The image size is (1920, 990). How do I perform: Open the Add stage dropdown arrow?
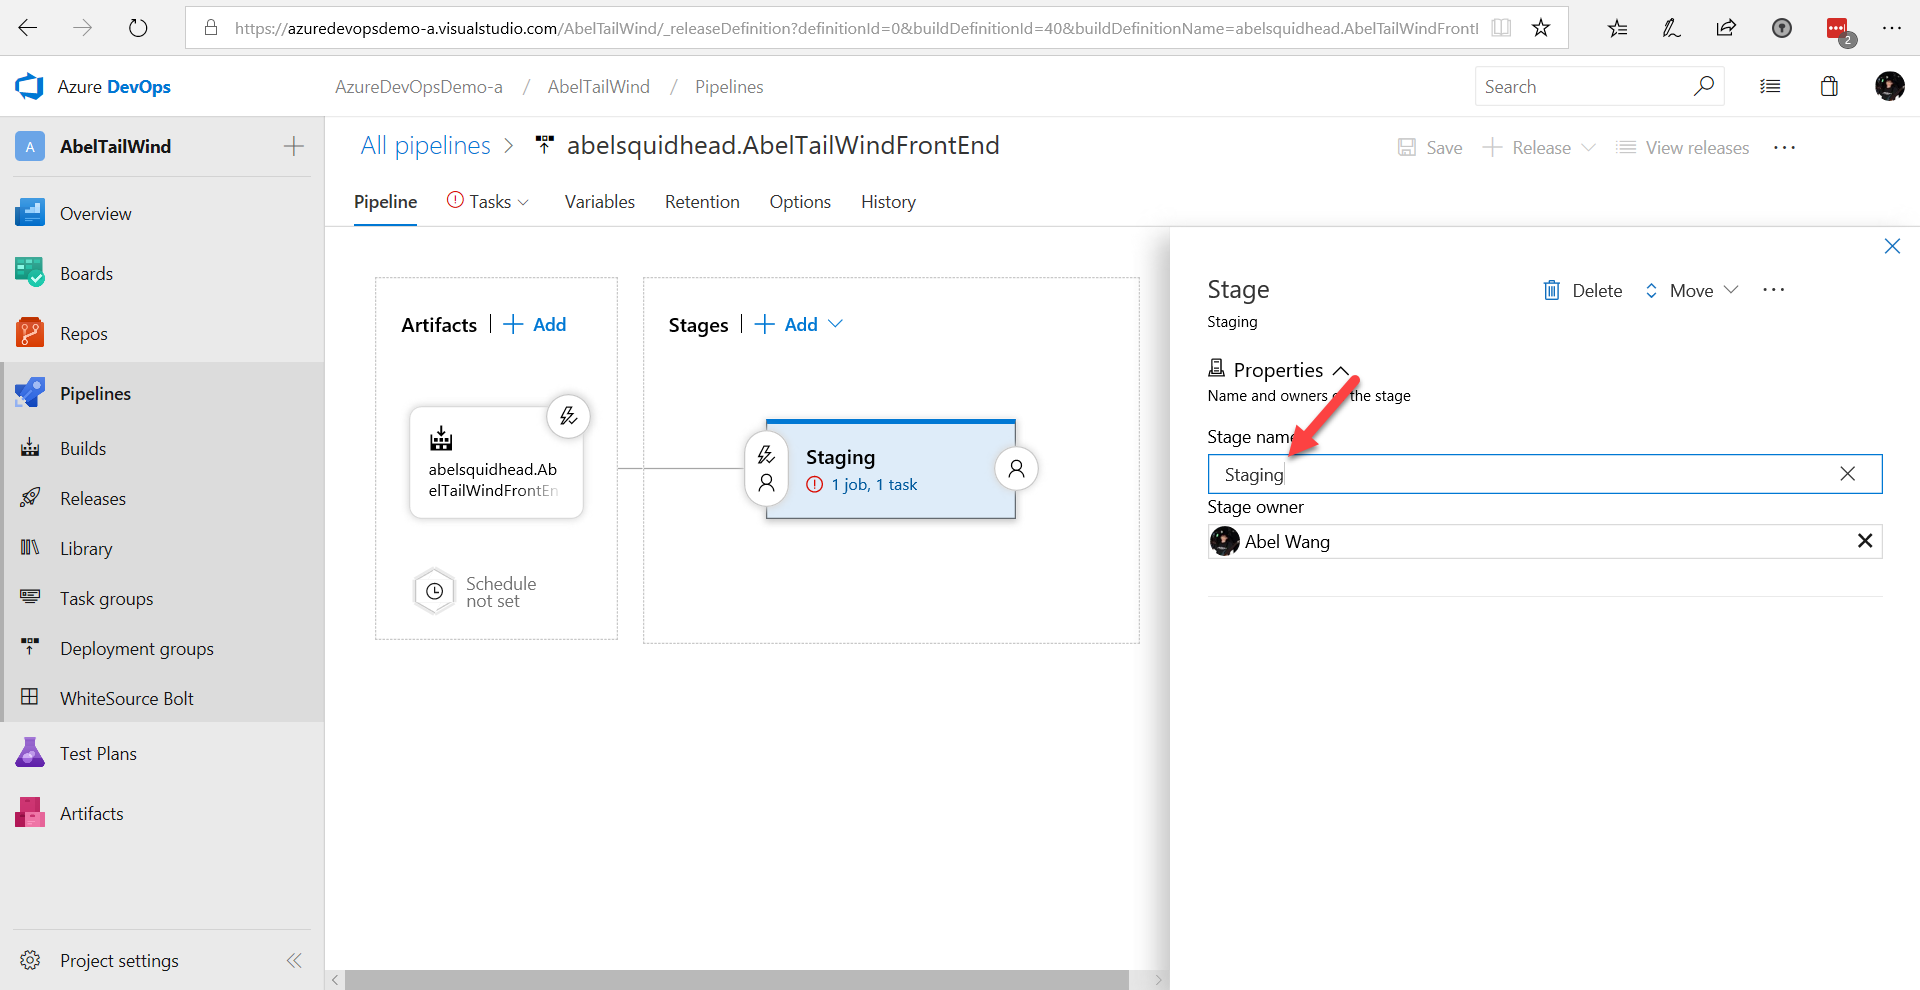[836, 324]
